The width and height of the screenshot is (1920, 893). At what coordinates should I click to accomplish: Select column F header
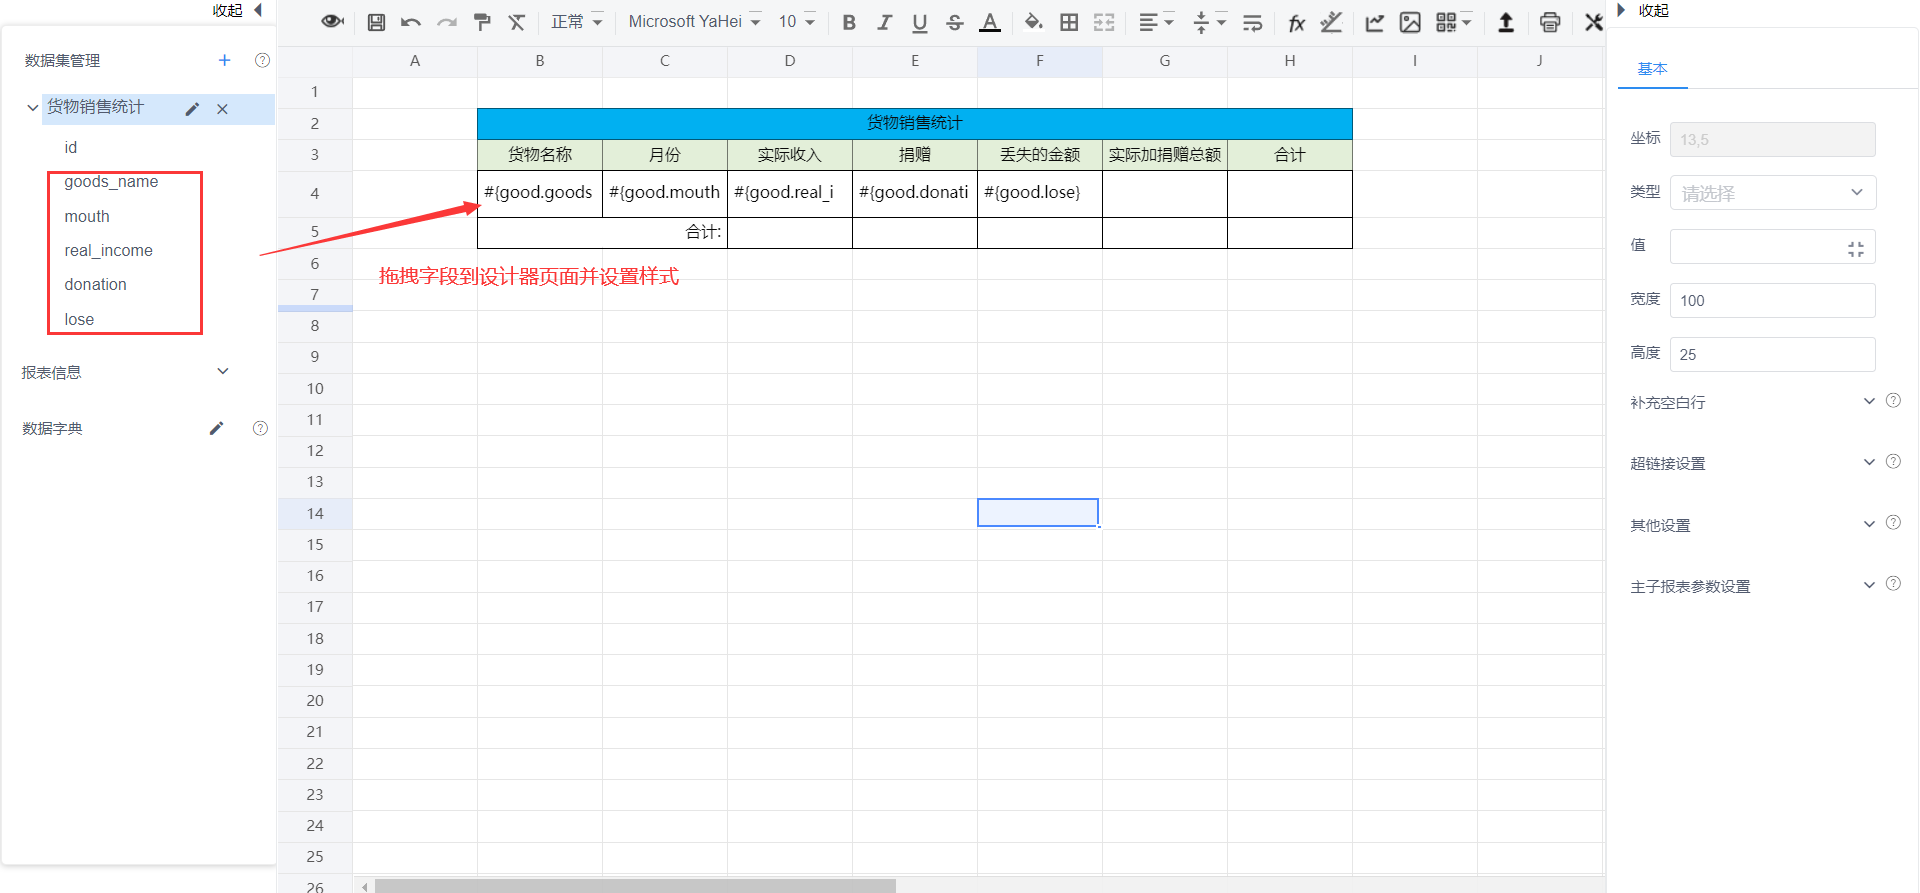click(1040, 61)
